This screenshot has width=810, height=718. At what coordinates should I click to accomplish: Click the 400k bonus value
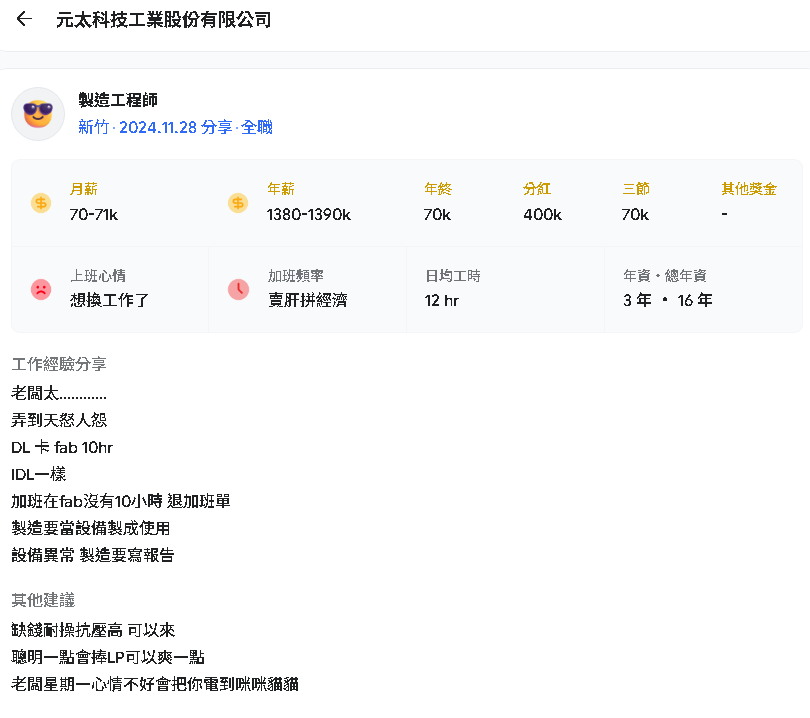click(x=542, y=214)
